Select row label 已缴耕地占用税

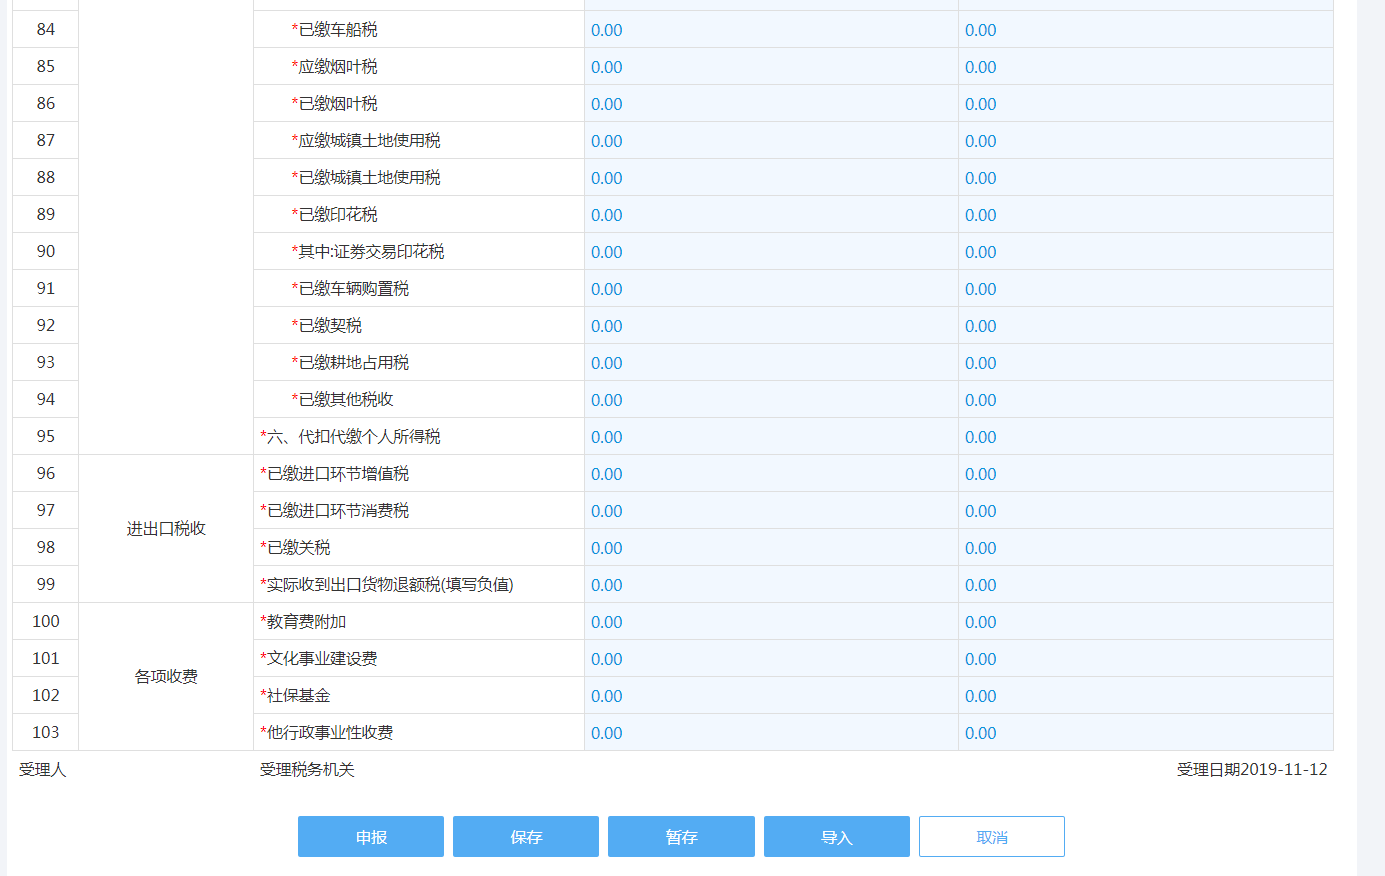click(x=350, y=363)
